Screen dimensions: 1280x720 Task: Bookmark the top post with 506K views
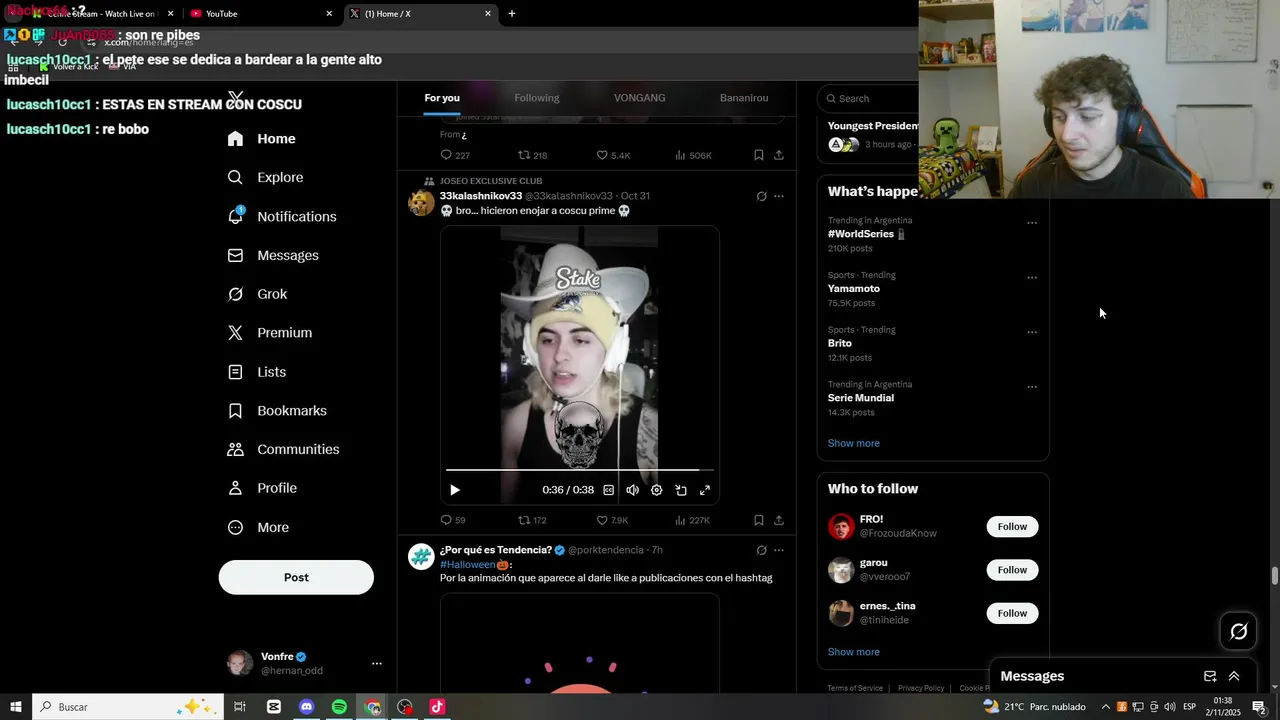[758, 155]
